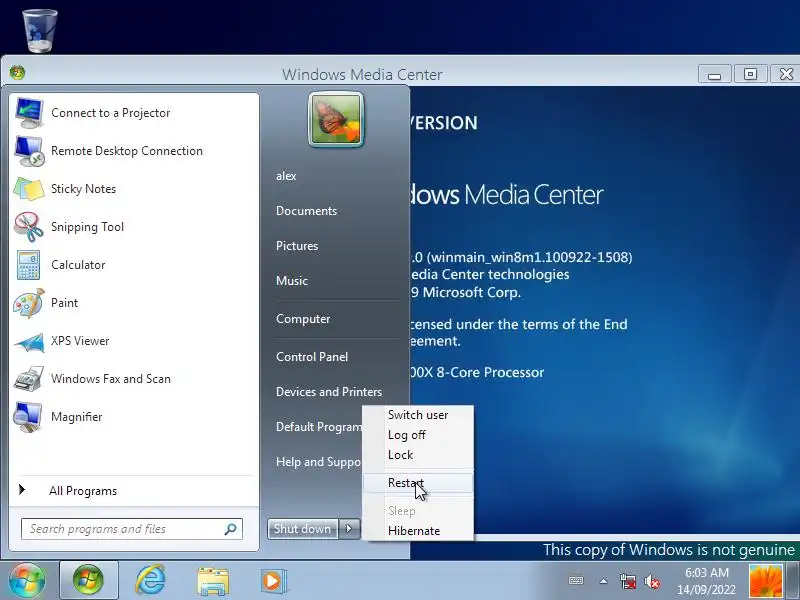Choose Switch user from power menu
800x600 pixels.
point(418,415)
